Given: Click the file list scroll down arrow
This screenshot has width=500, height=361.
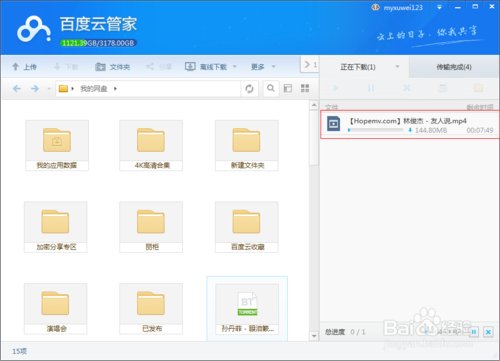Looking at the screenshot, I should (x=314, y=336).
